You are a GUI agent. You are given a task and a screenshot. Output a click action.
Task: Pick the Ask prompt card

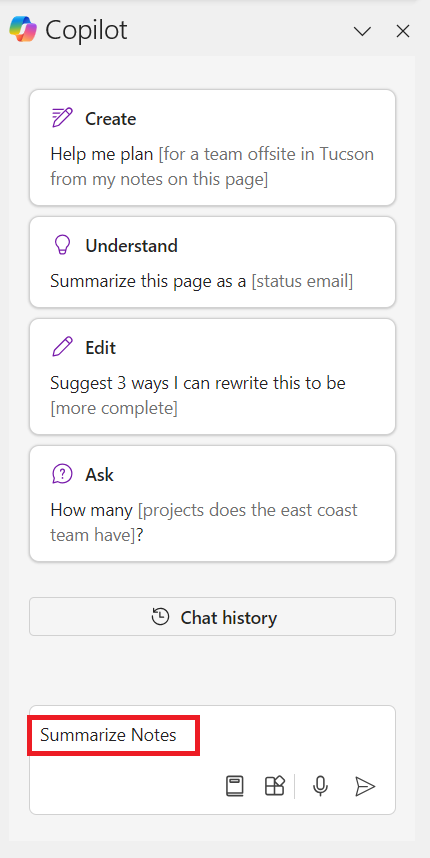[x=212, y=503]
